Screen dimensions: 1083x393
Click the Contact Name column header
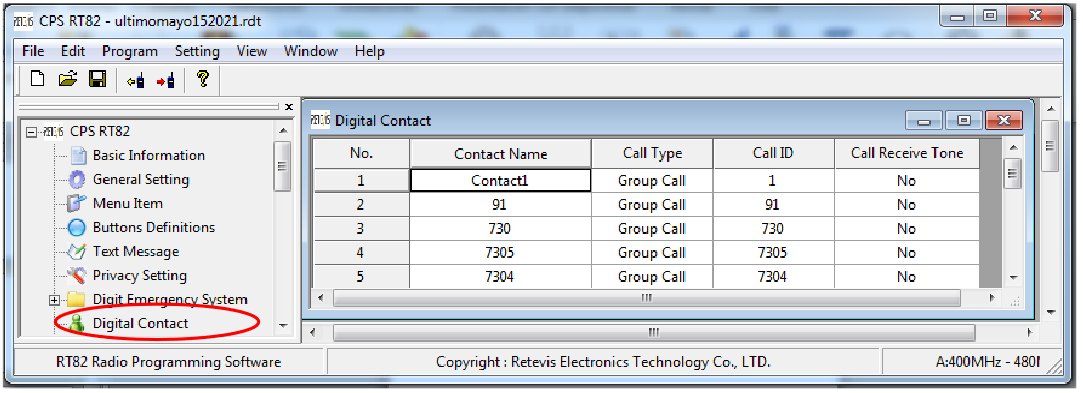500,153
